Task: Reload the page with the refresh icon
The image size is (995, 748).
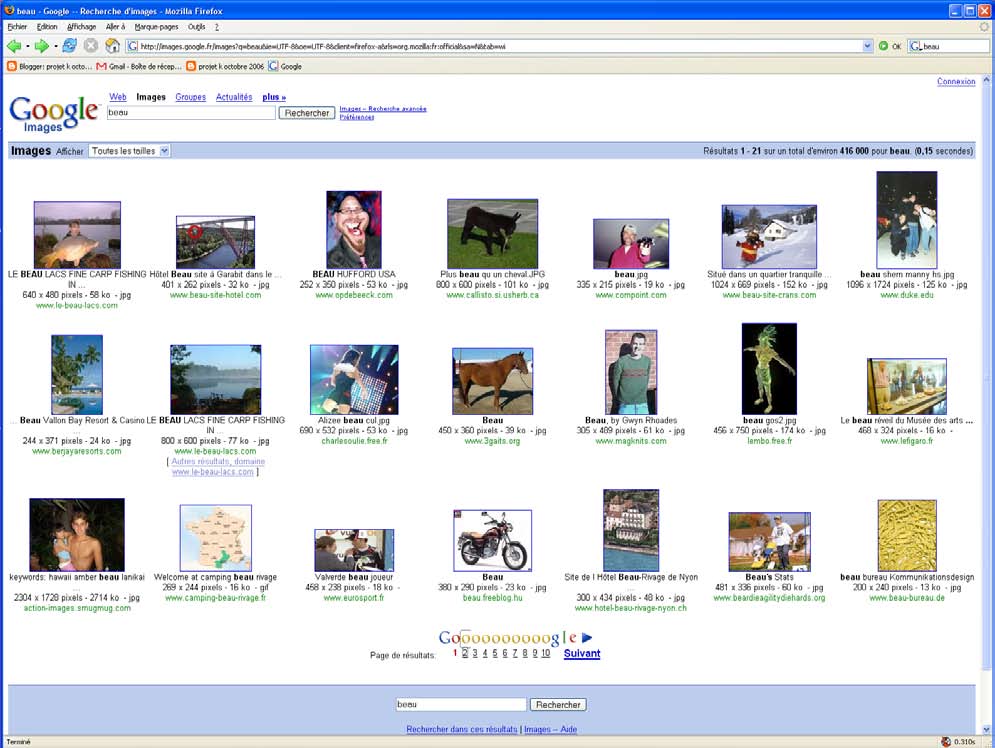Action: 70,46
